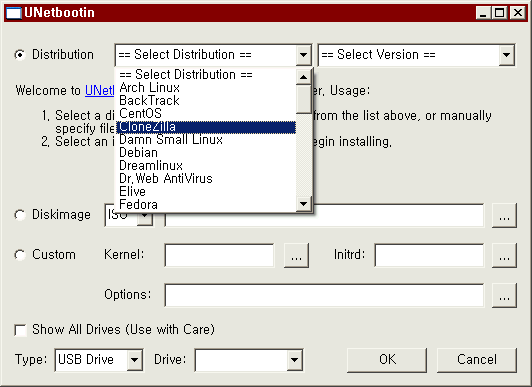
Task: Click the Options input field
Action: pyautogui.click(x=324, y=295)
